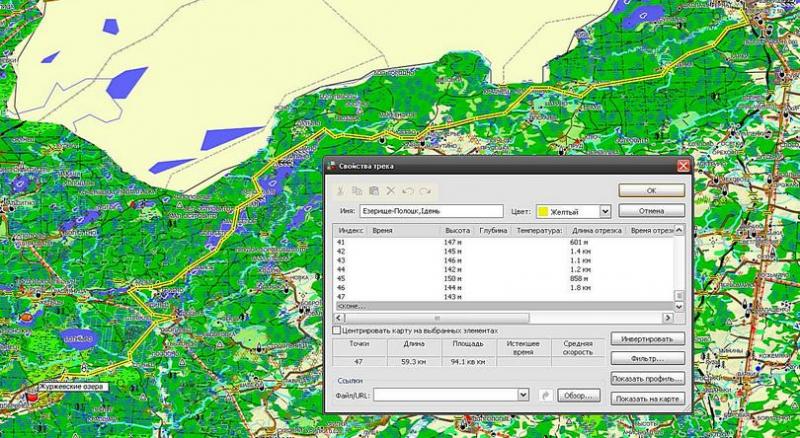Click the Файл/URL text field
This screenshot has width=800, height=438.
pyautogui.click(x=445, y=395)
